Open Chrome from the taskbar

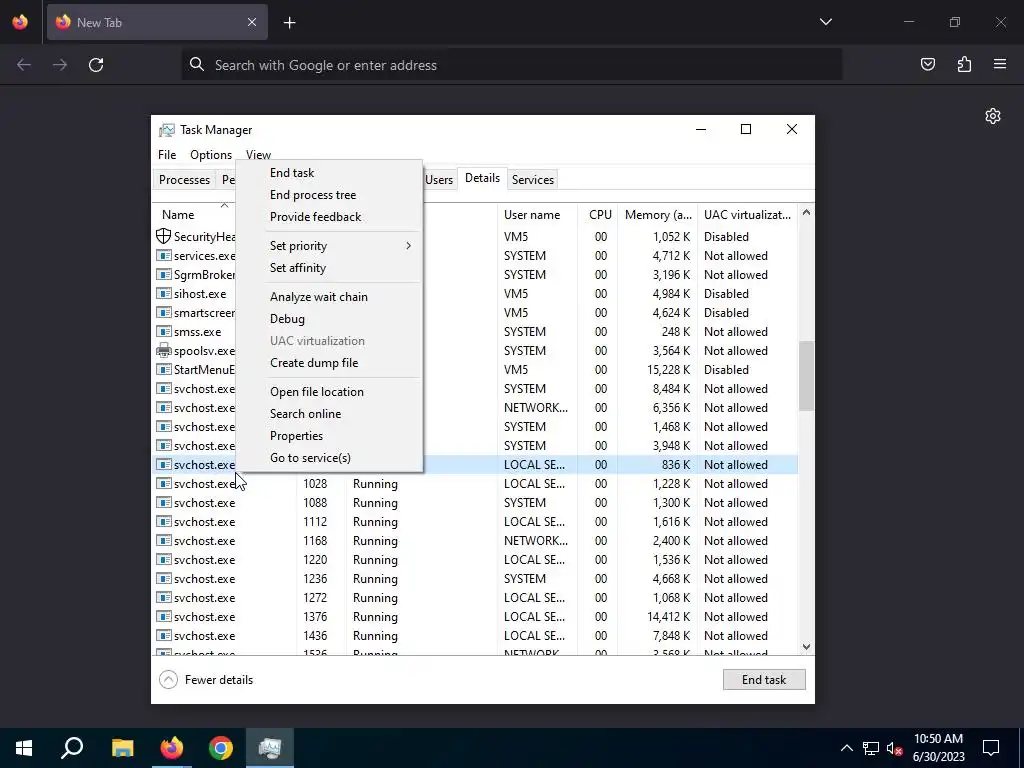click(221, 748)
